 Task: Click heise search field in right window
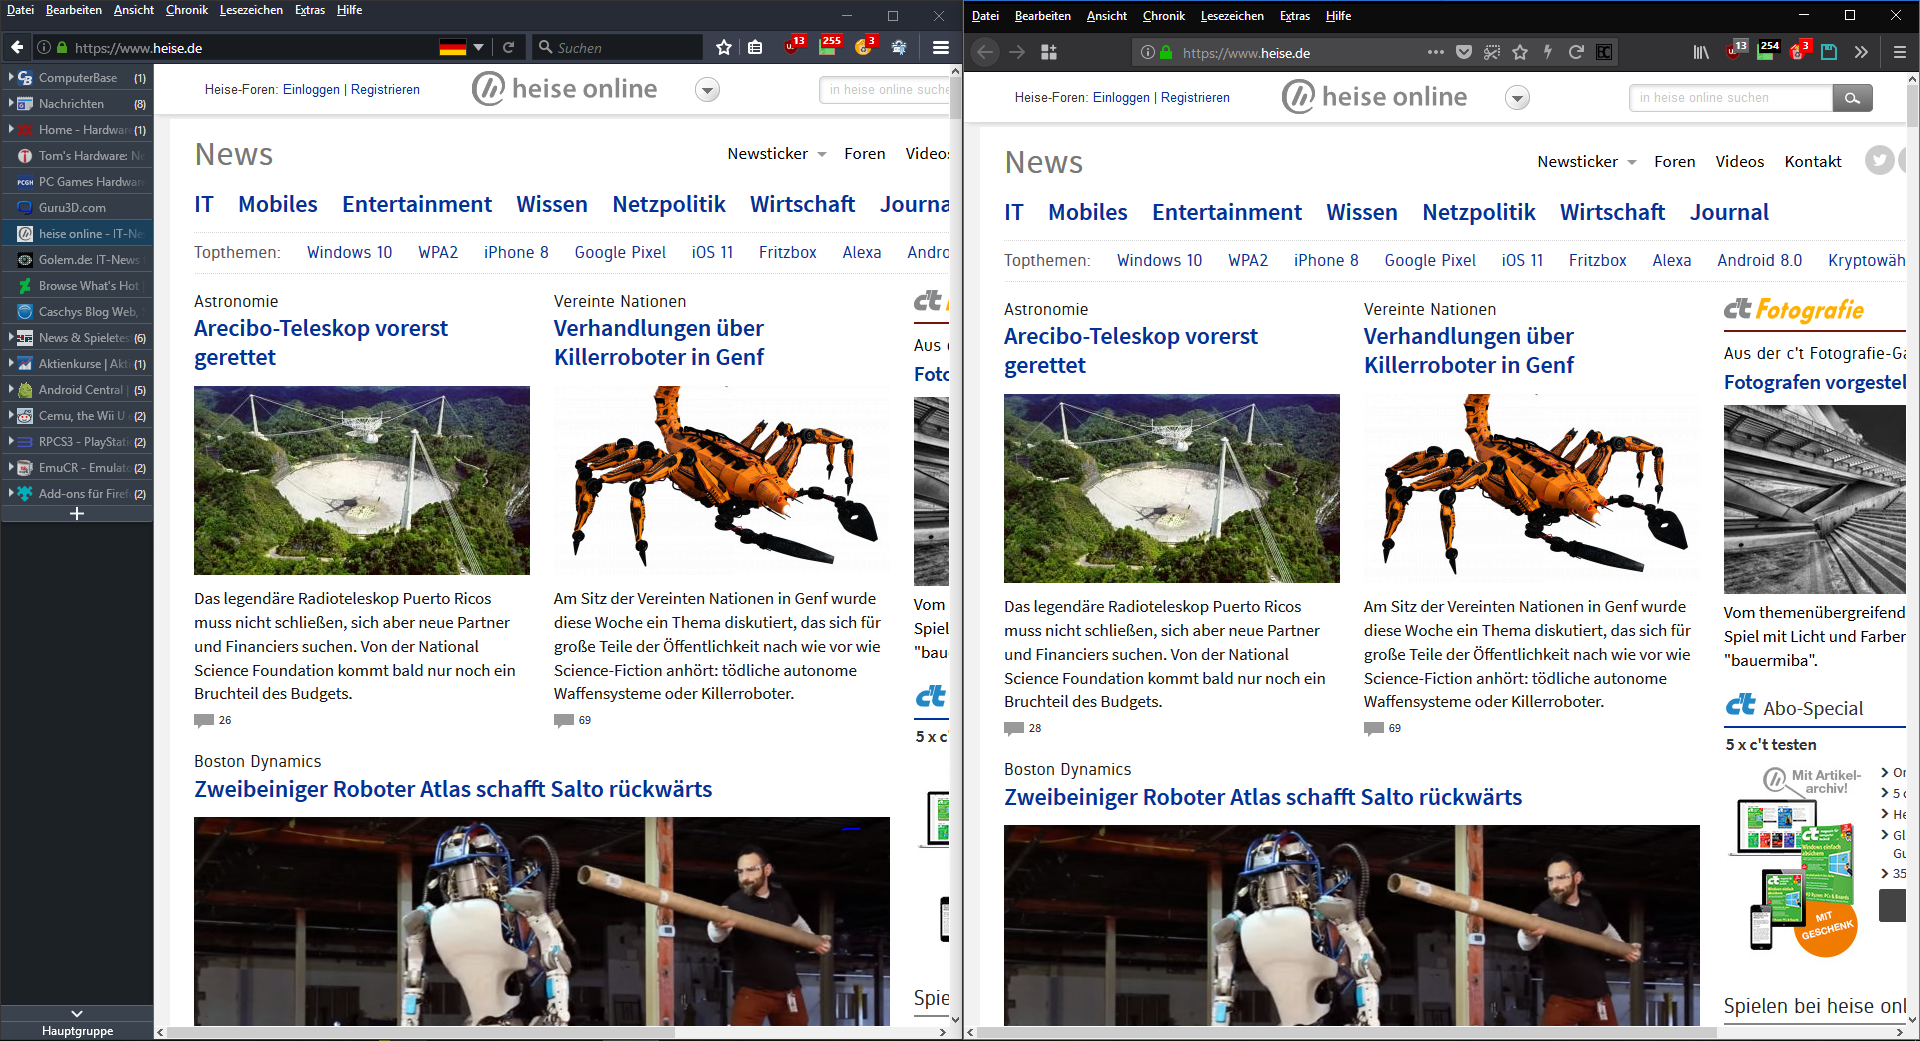[1731, 97]
